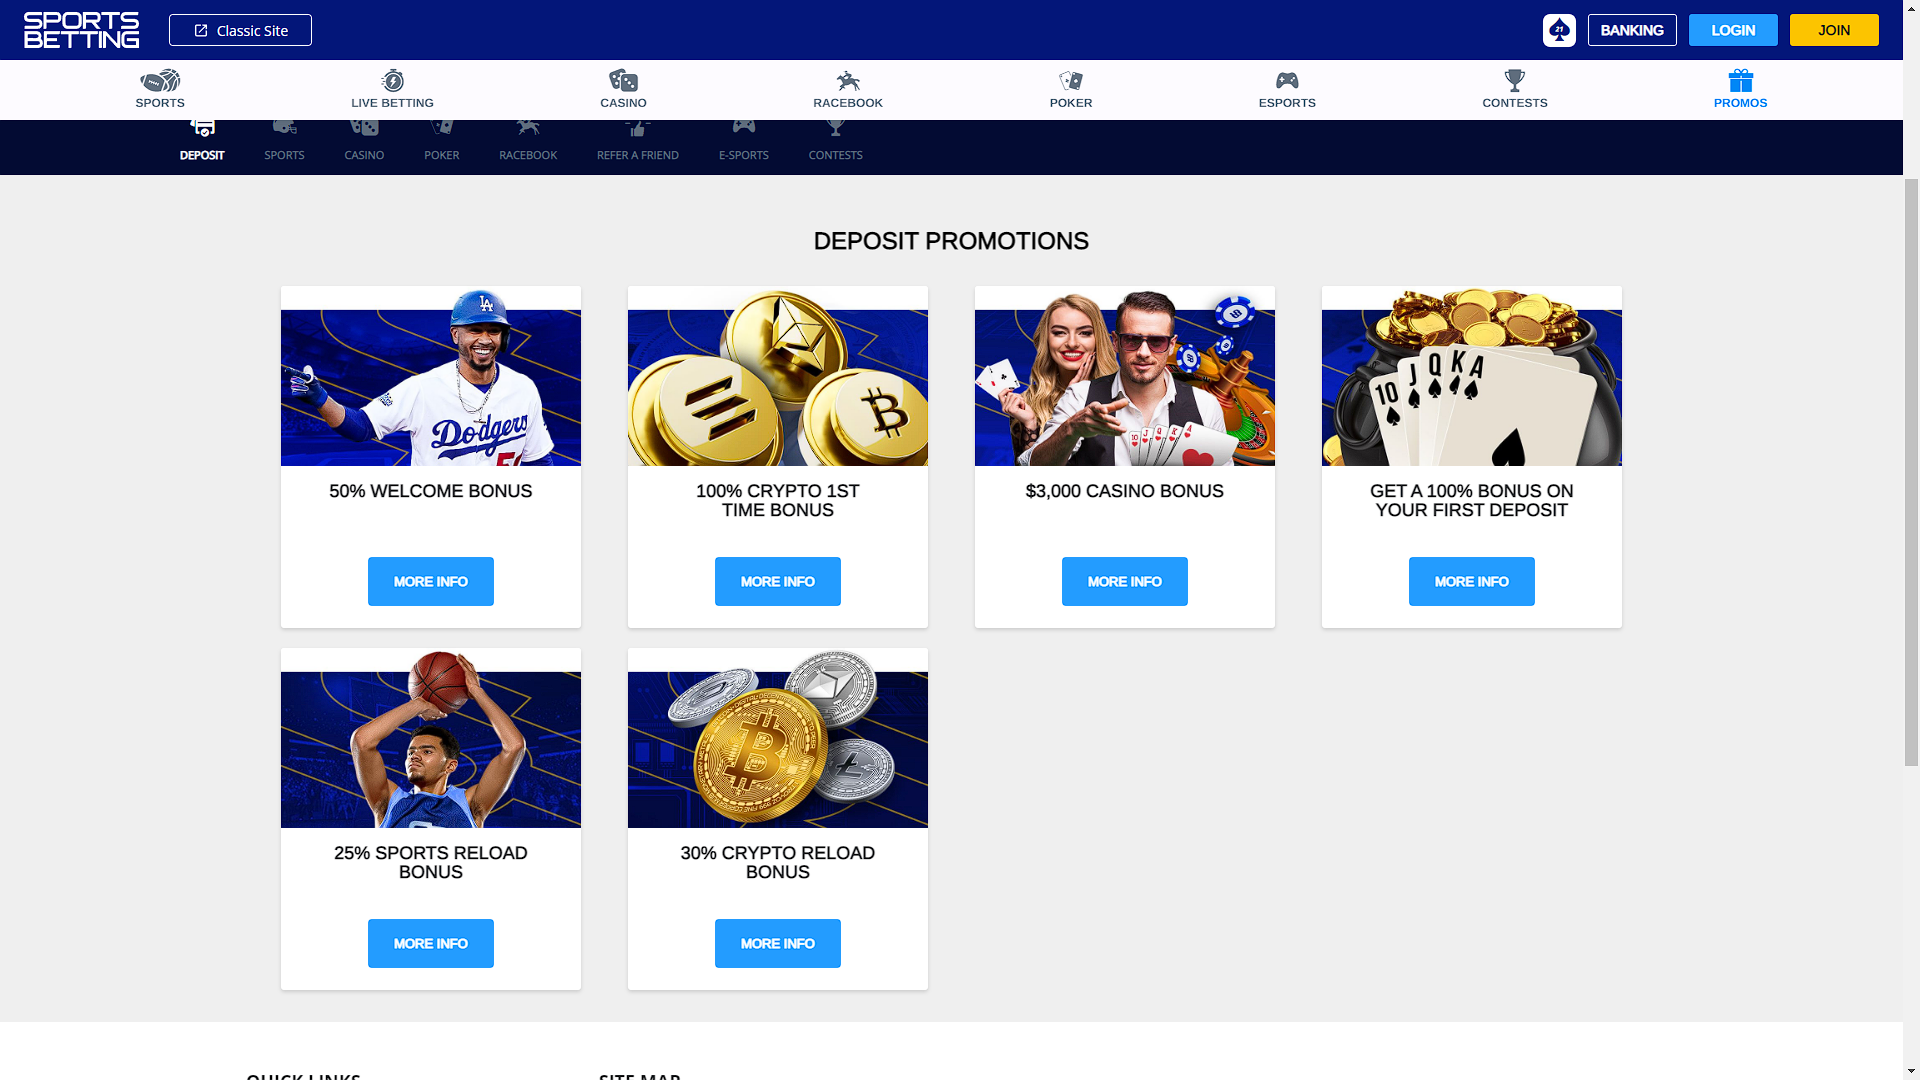Screen dimensions: 1920x1080
Task: Open the Sports section icon
Action: click(160, 81)
